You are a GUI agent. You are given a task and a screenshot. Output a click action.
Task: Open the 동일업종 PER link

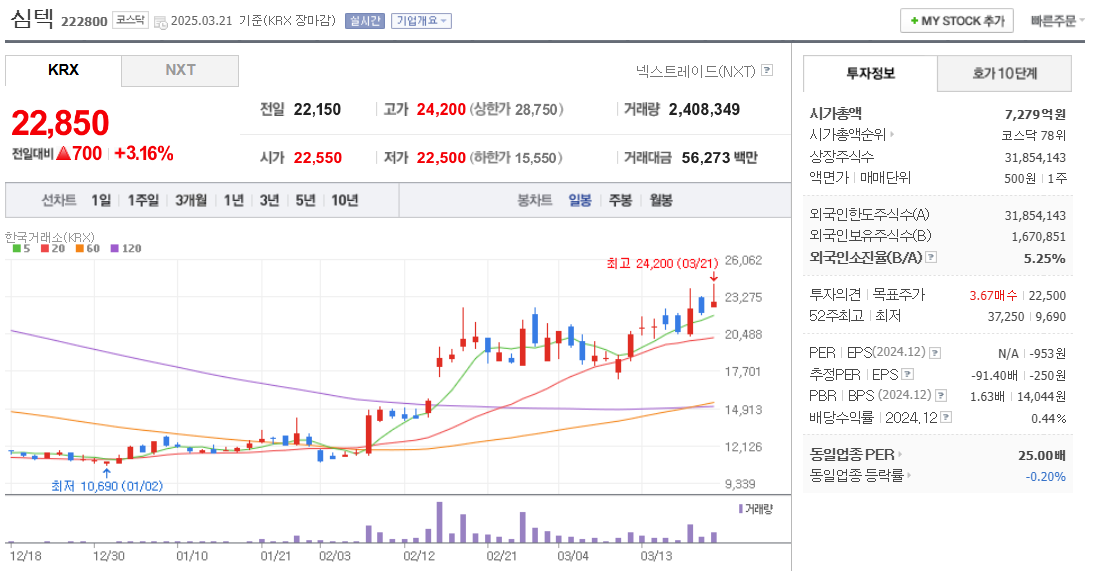855,454
